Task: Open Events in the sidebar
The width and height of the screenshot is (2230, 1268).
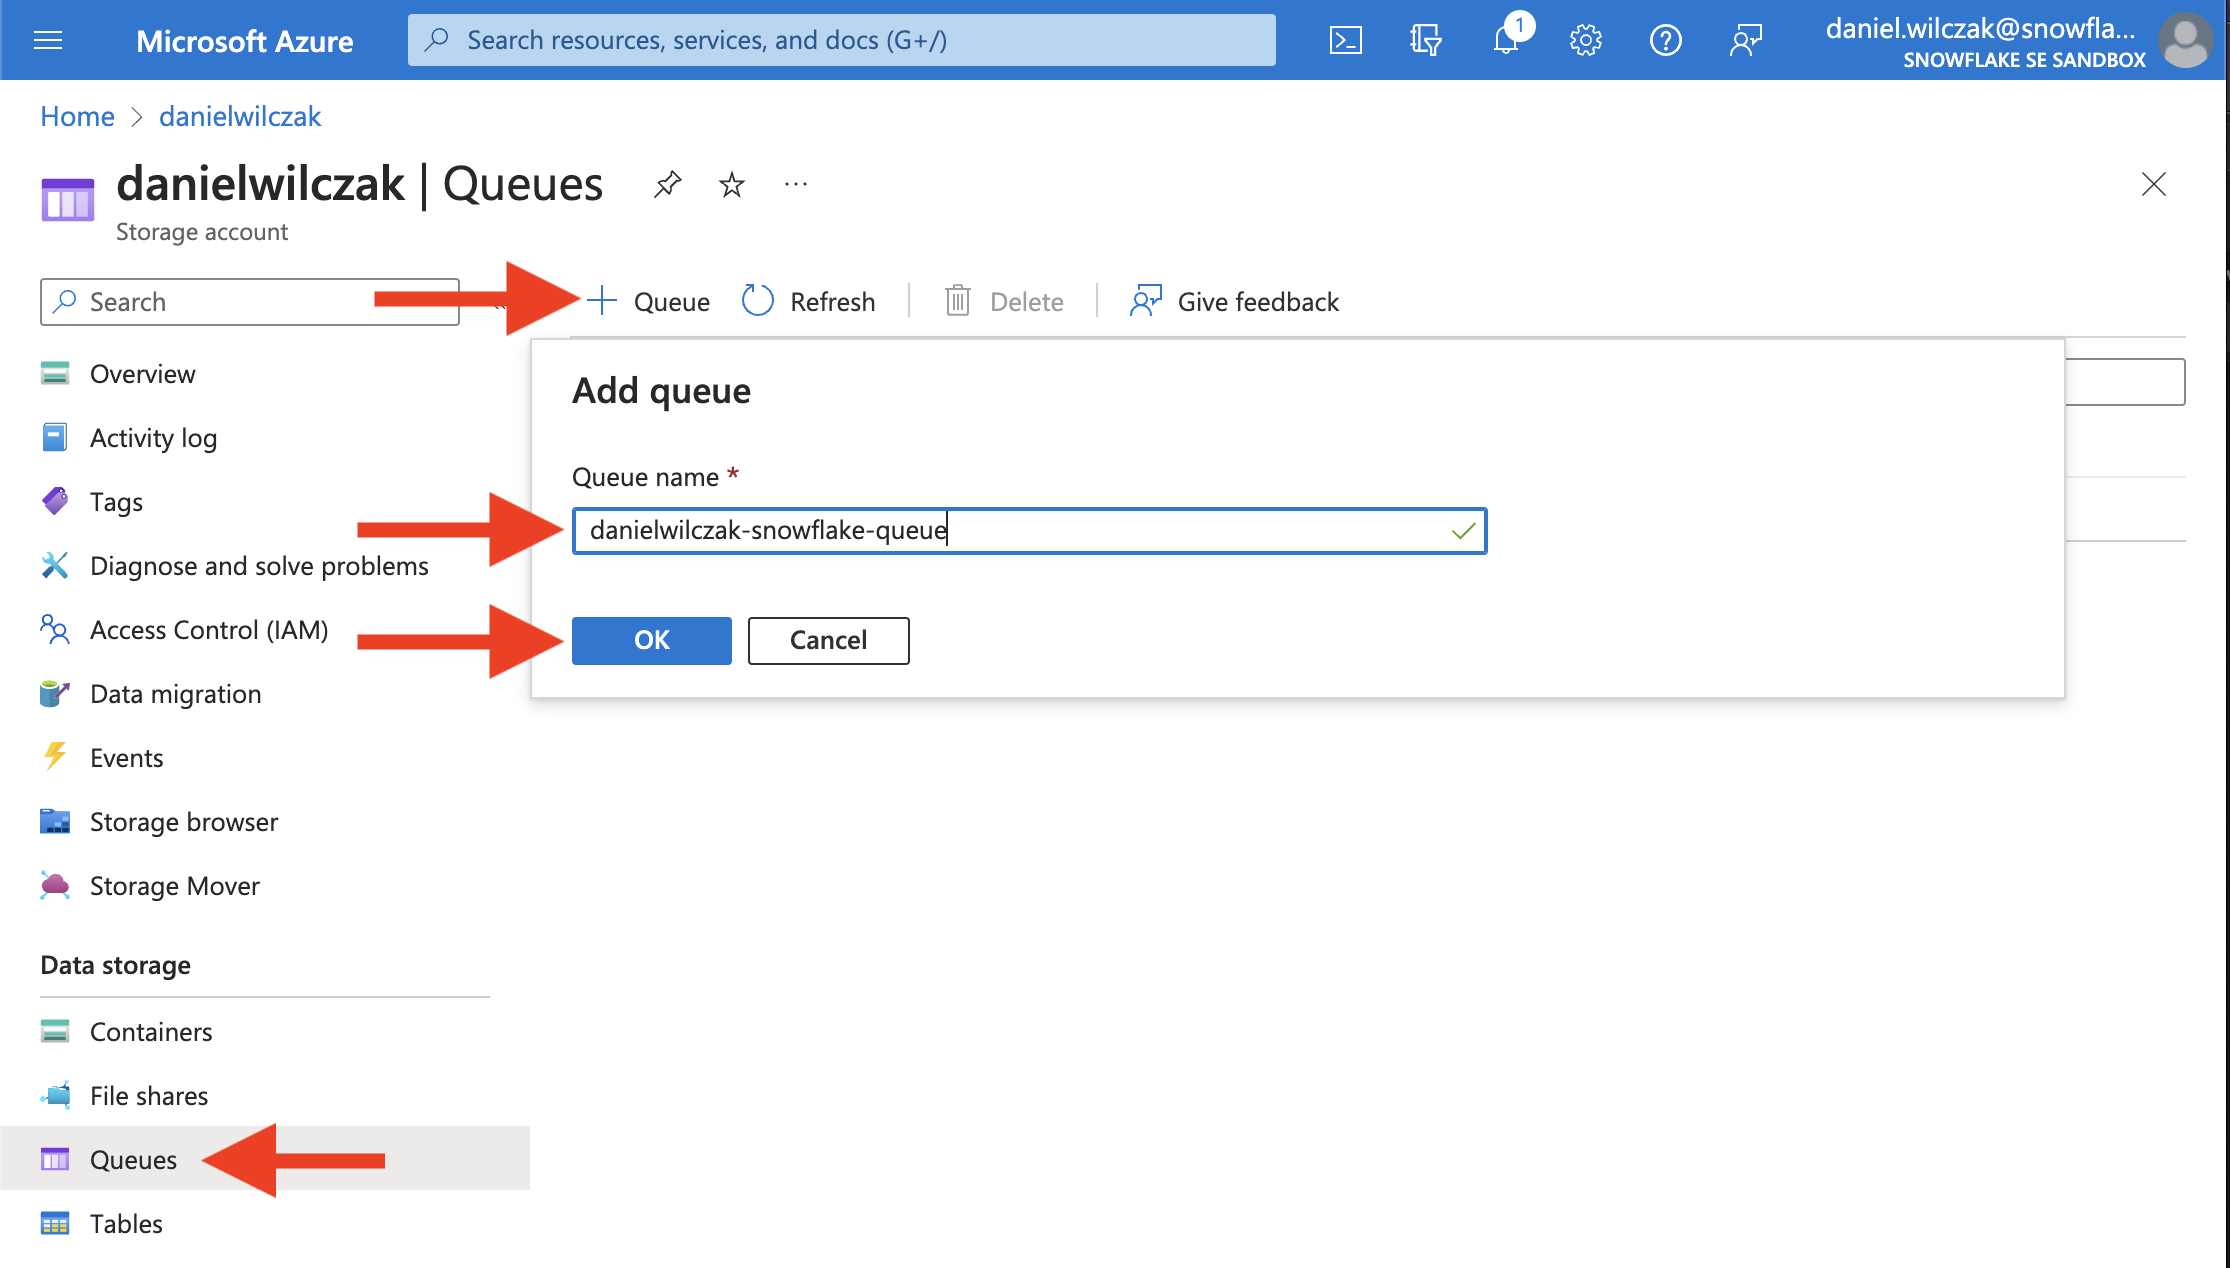Action: pos(126,758)
